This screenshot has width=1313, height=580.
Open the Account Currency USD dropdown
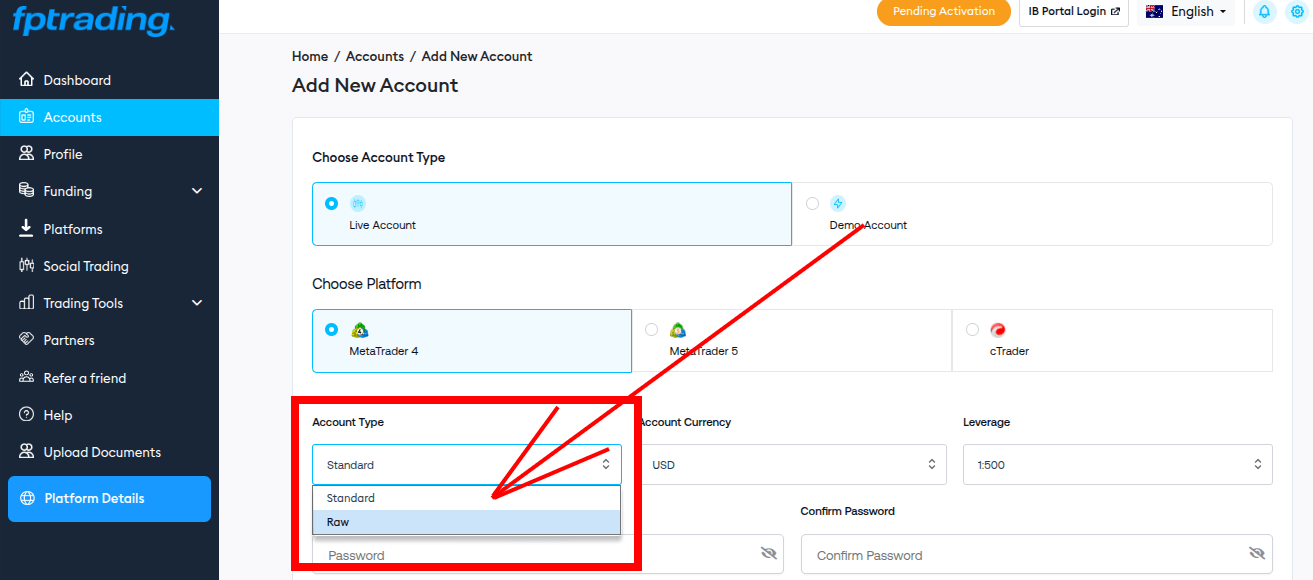click(792, 465)
